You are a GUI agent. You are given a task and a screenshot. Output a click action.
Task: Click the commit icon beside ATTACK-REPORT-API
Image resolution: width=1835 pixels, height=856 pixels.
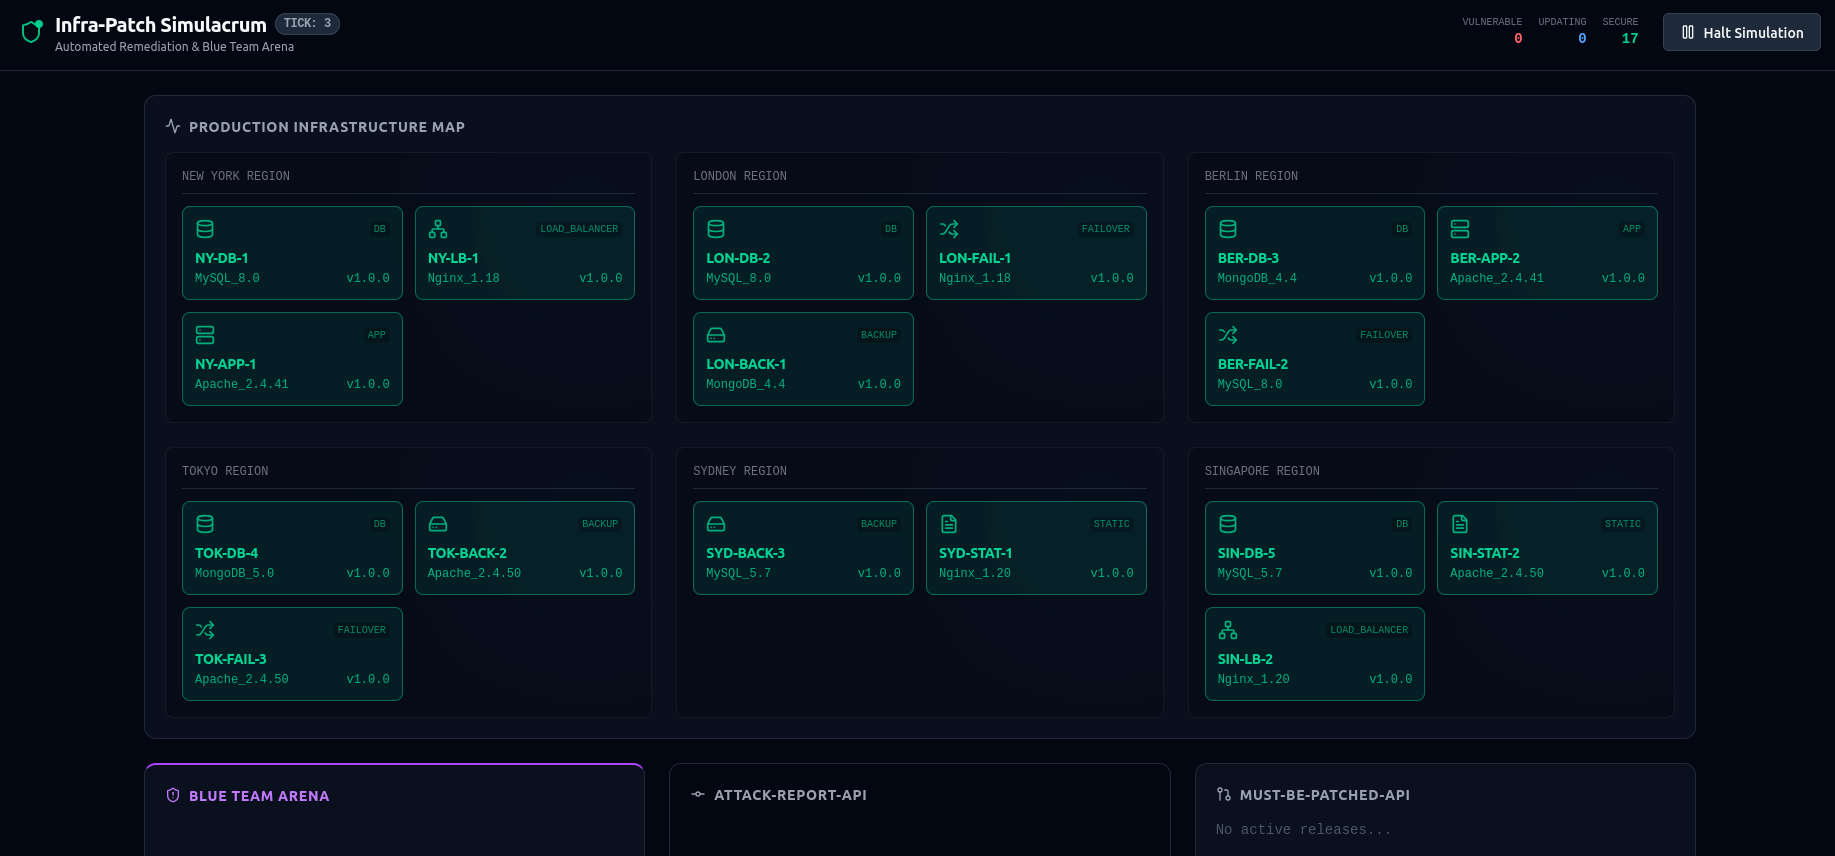point(698,794)
